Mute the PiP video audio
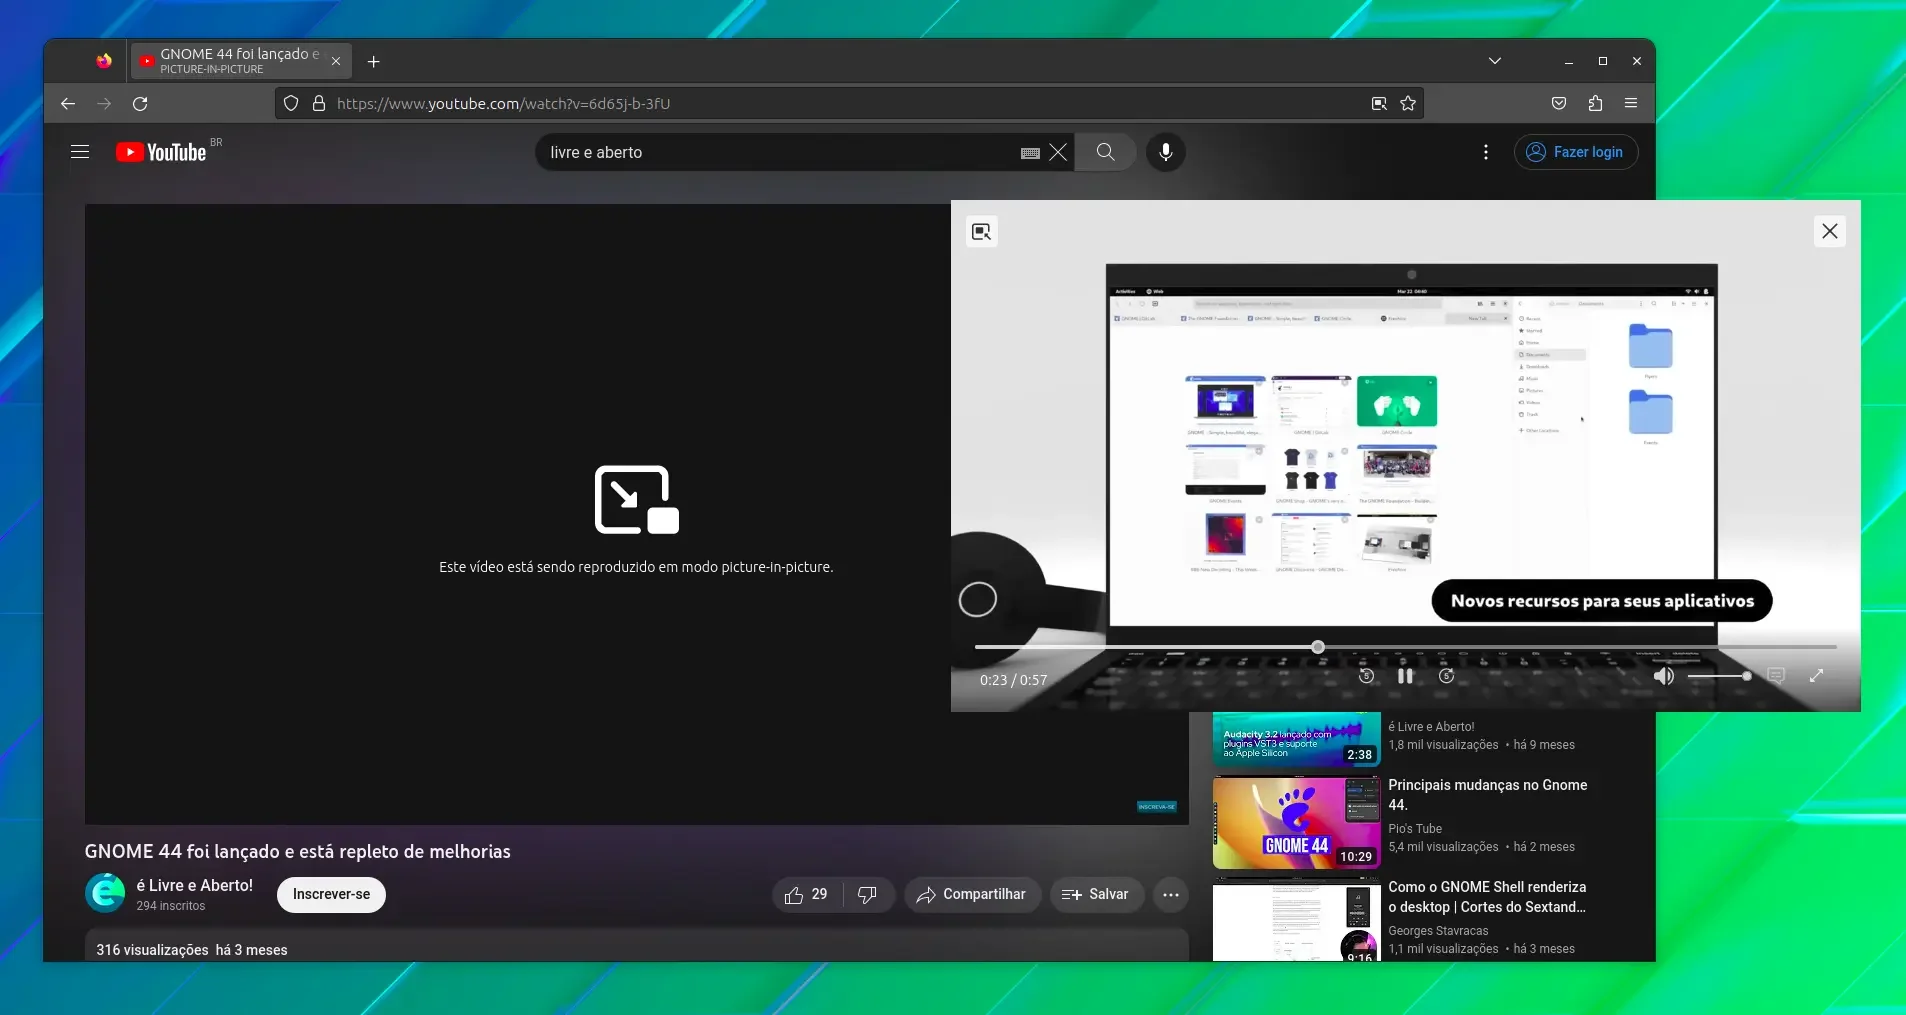Viewport: 1906px width, 1015px height. point(1663,676)
